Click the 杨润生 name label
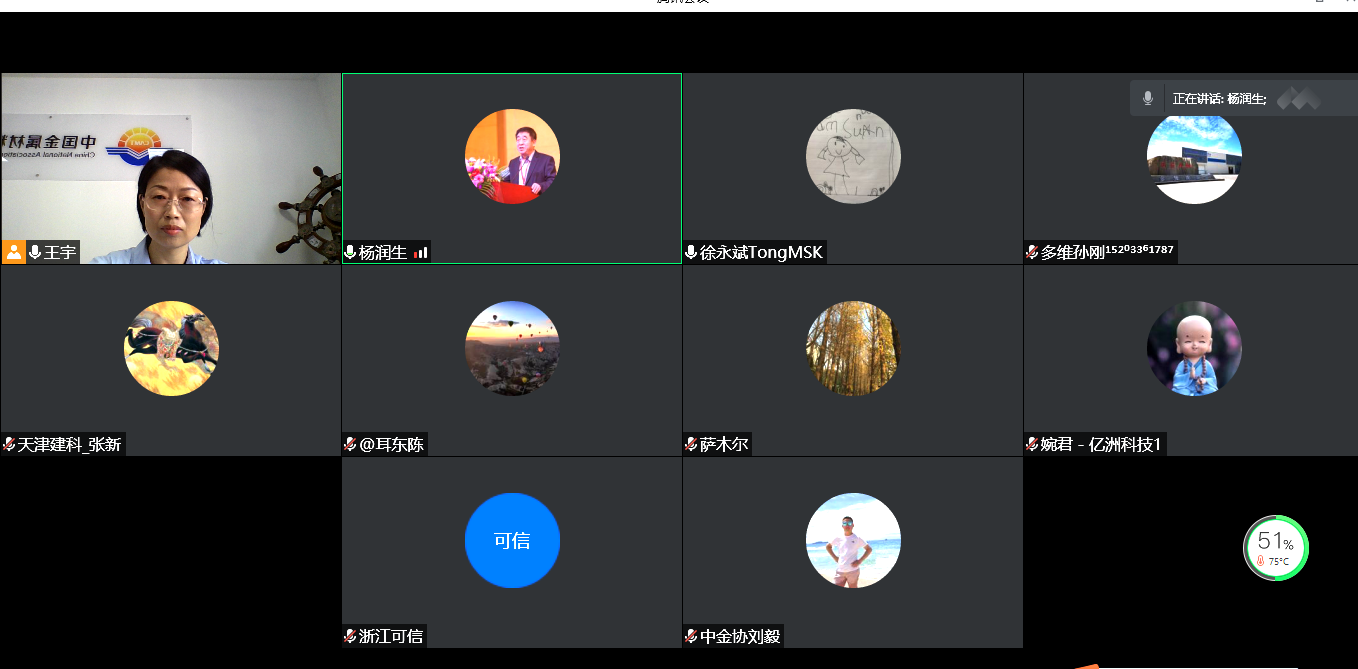 (x=385, y=252)
